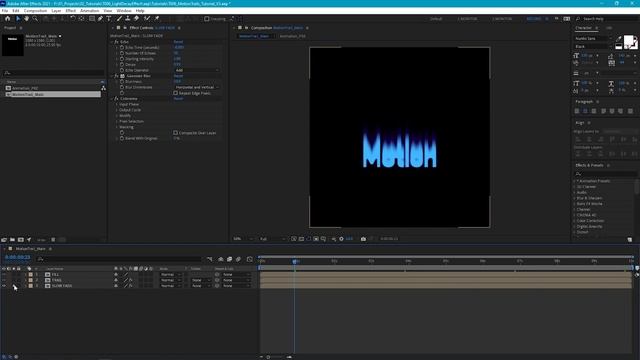
Task: Toggle the shy layers switch in timeline
Action: pos(221,259)
